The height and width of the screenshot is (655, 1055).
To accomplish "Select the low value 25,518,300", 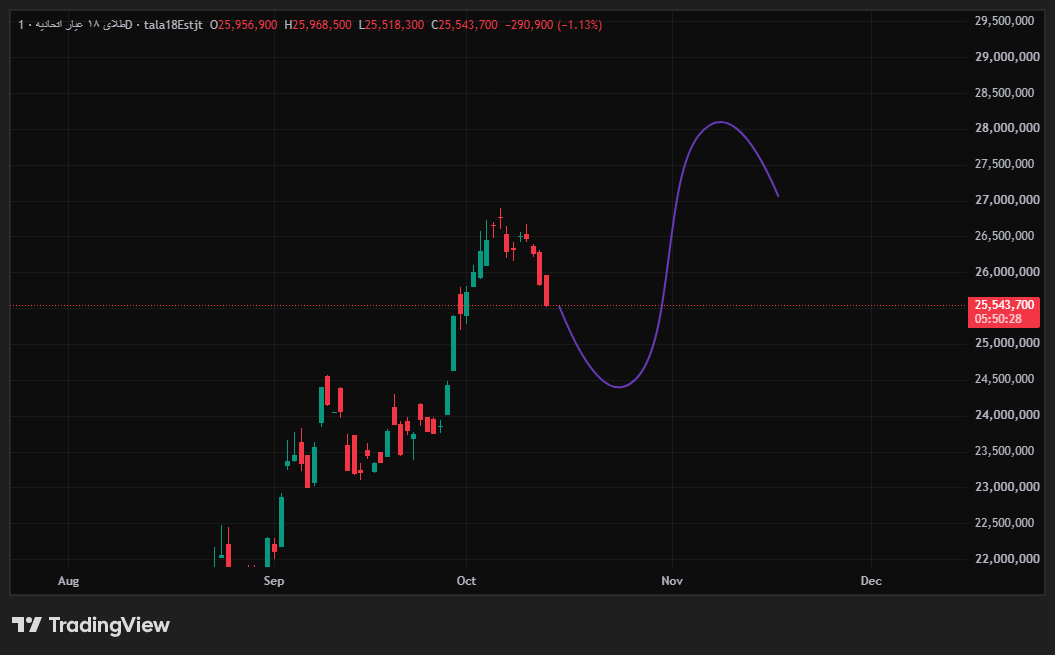I will pyautogui.click(x=394, y=25).
